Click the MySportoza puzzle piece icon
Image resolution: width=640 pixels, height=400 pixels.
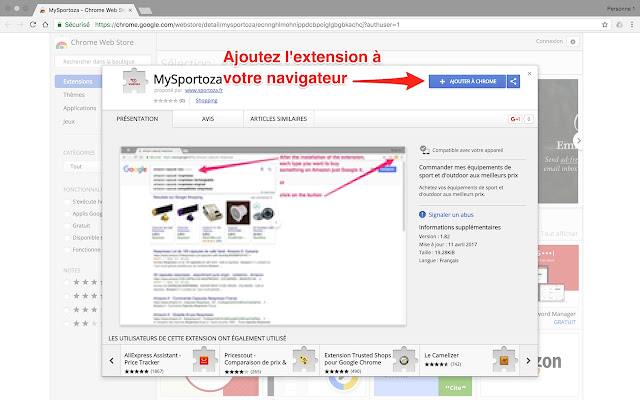point(135,82)
